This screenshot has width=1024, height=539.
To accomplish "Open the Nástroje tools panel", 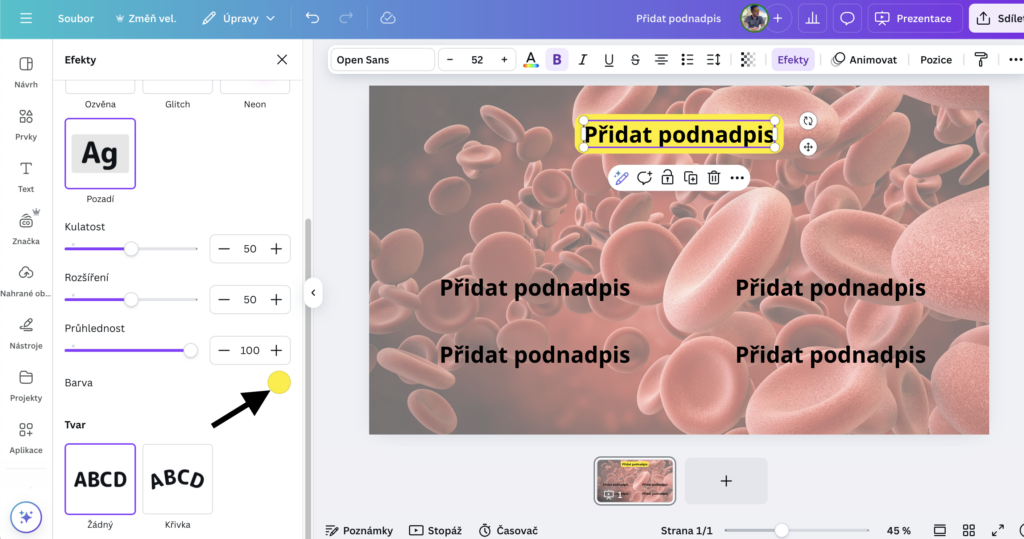I will (26, 333).
